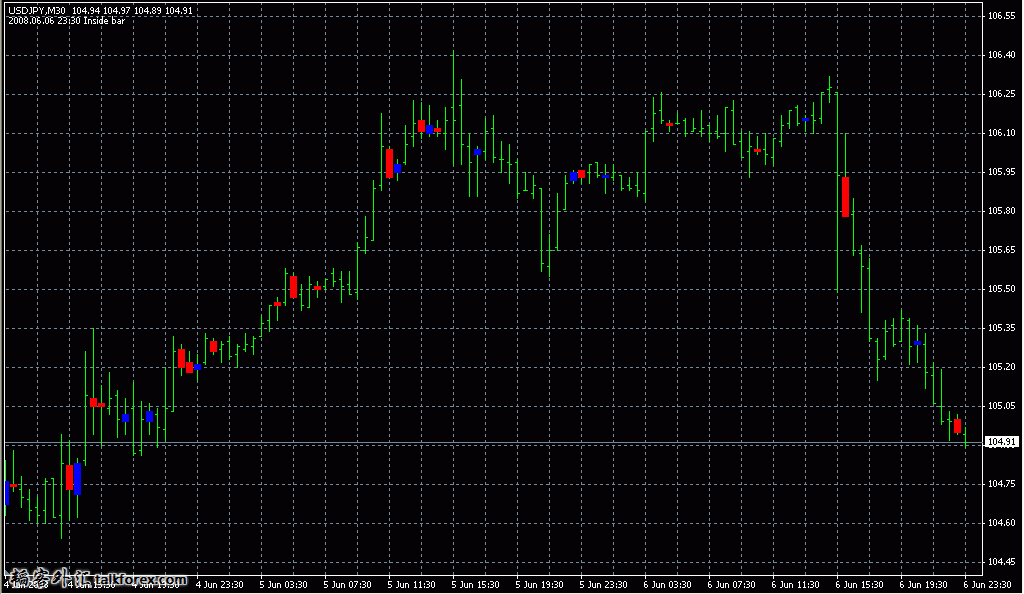Click the 106.10 price axis label
The width and height of the screenshot is (1024, 594).
click(x=1001, y=133)
